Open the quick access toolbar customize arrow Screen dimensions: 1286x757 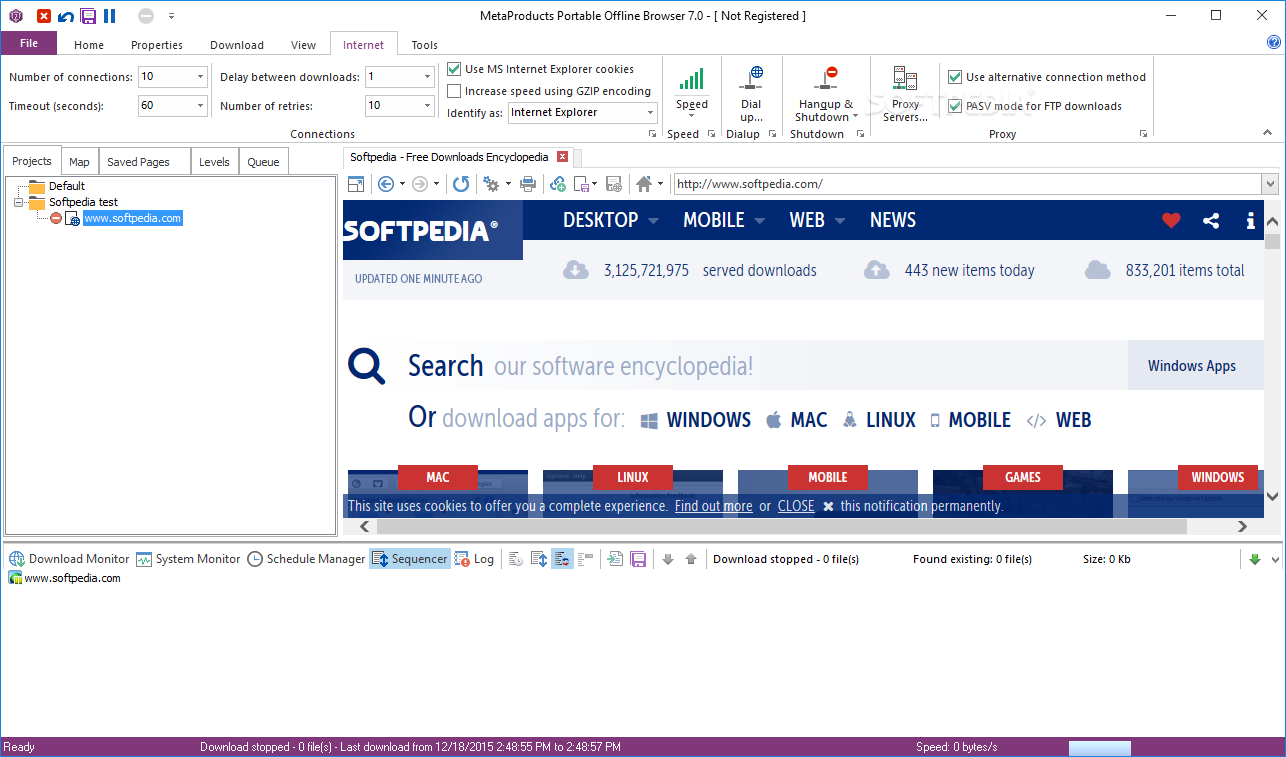point(171,16)
